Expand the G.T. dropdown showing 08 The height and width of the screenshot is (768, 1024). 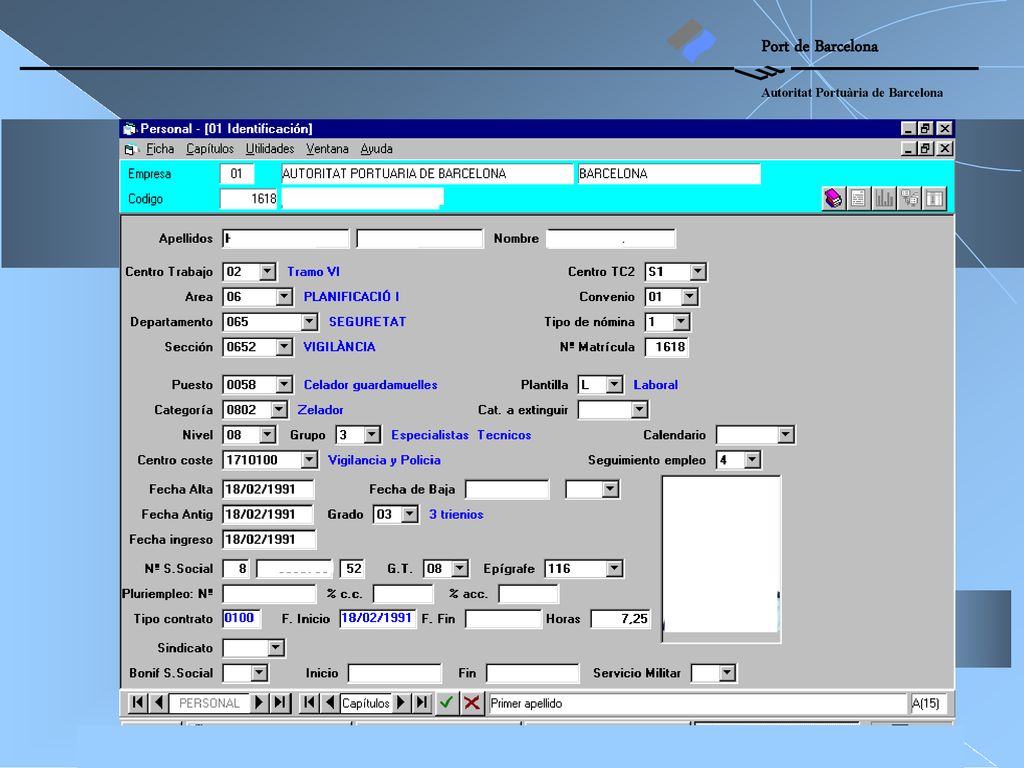(460, 569)
